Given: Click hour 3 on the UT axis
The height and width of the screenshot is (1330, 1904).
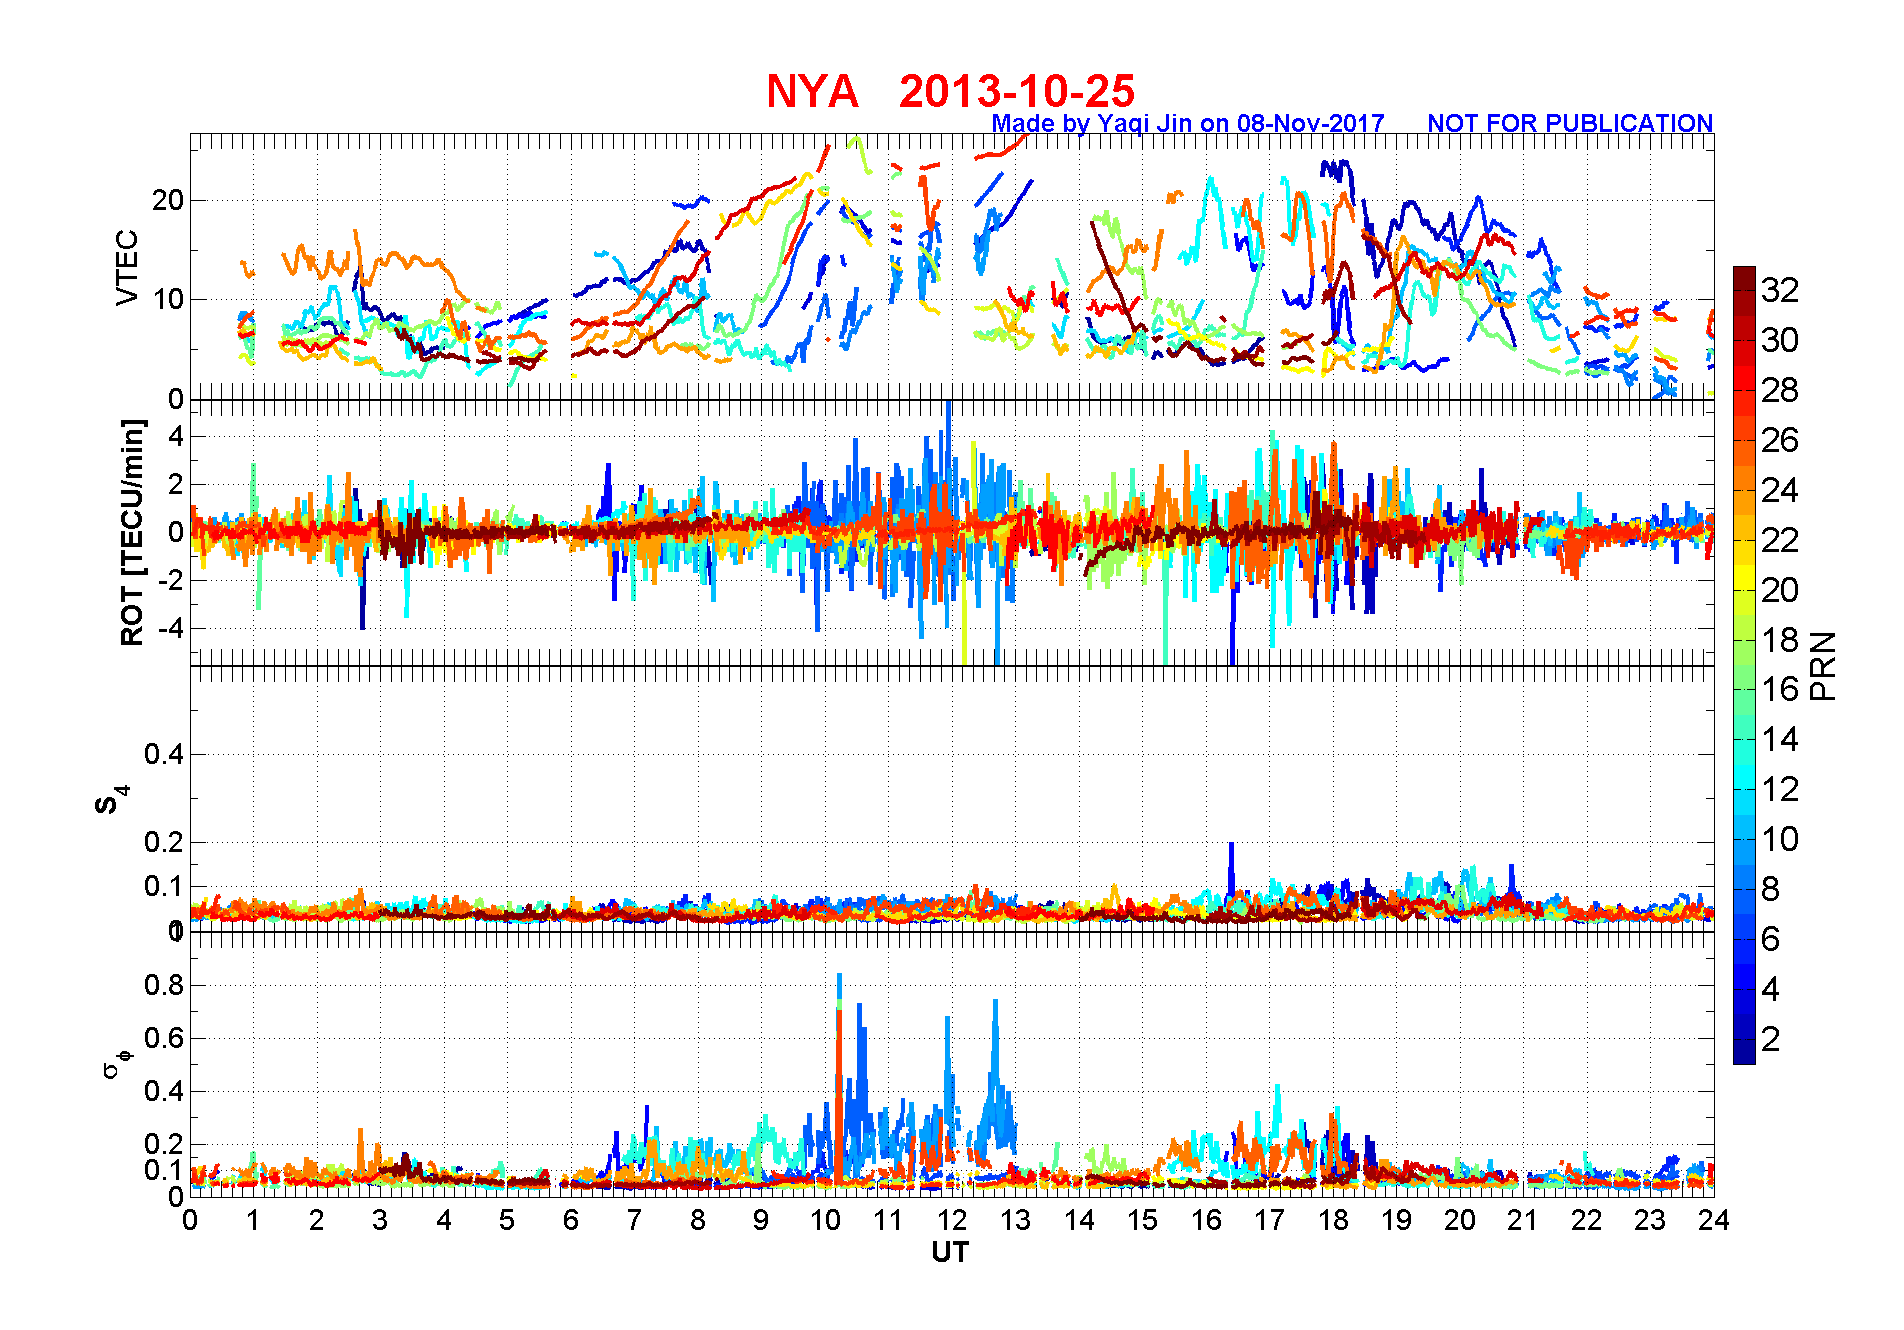Looking at the screenshot, I should click(x=380, y=1220).
